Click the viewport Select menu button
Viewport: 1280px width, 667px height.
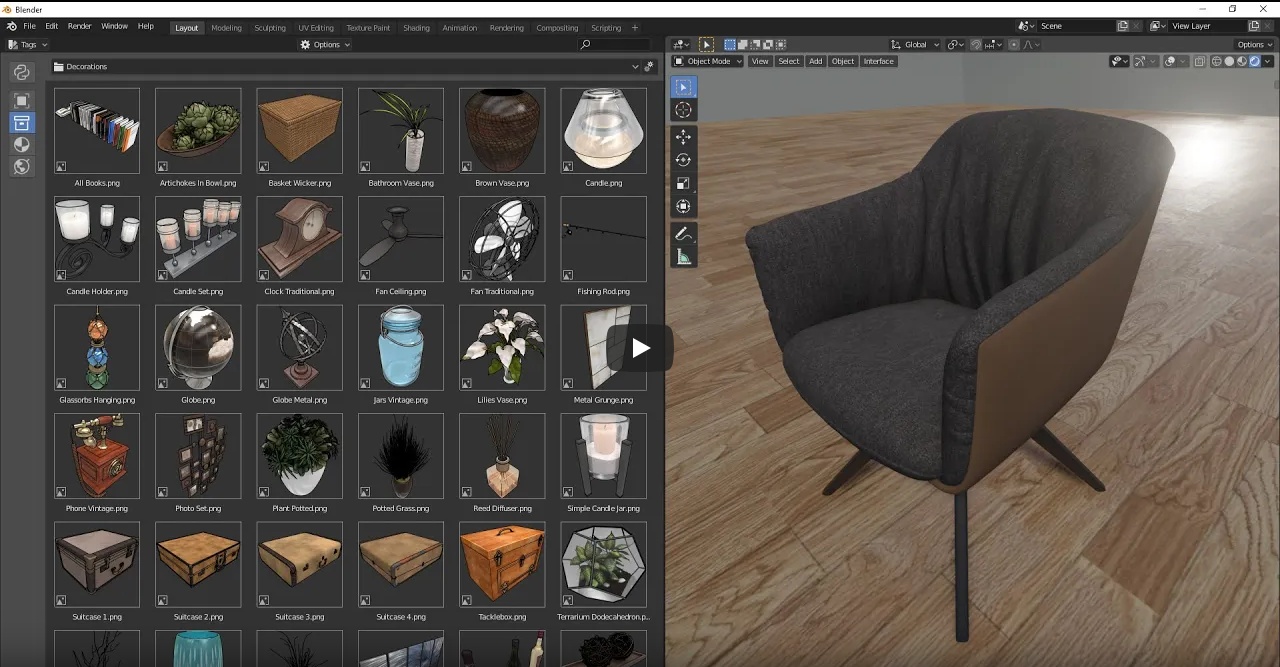point(789,61)
